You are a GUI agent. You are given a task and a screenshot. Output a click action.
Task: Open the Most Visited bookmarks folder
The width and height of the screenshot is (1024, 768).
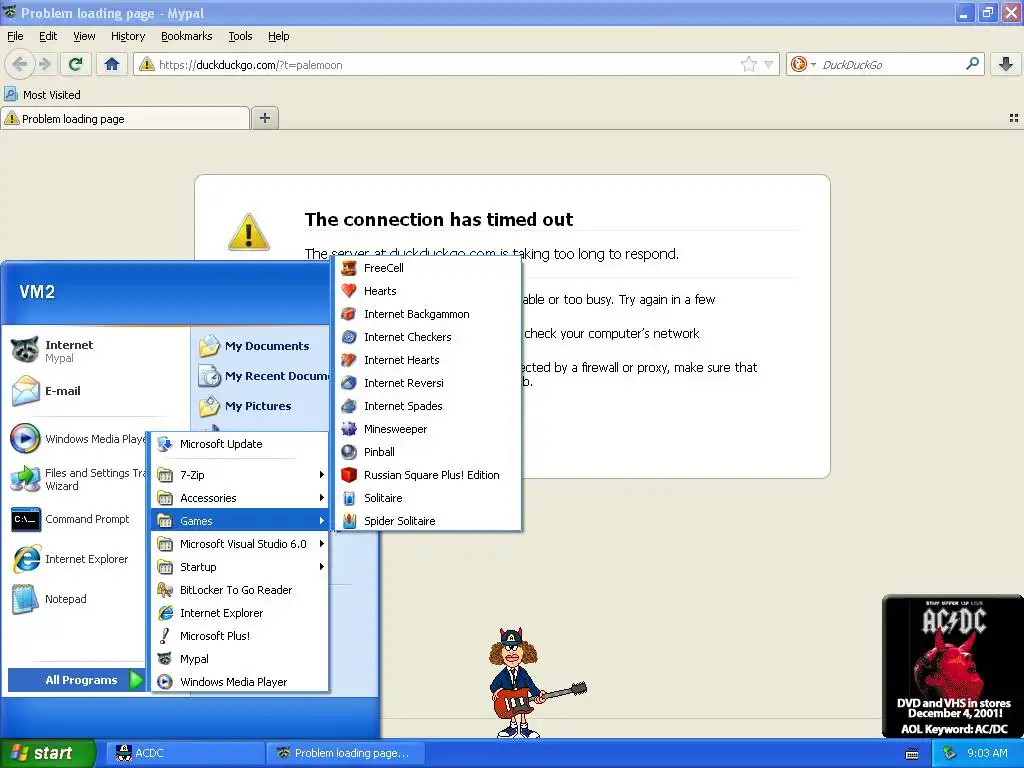click(42, 95)
